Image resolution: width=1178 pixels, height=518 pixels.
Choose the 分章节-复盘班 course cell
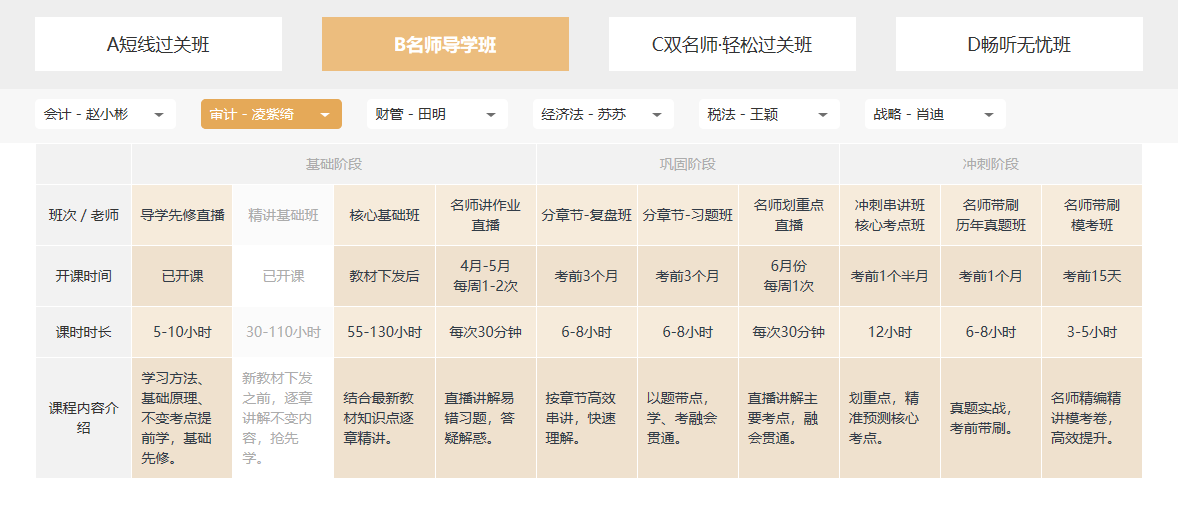tap(587, 215)
